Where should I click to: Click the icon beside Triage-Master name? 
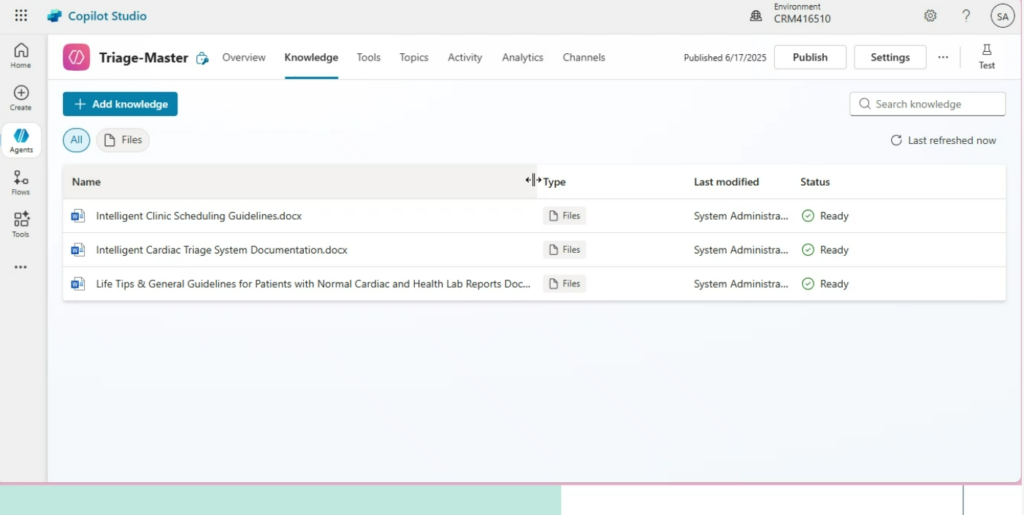202,58
